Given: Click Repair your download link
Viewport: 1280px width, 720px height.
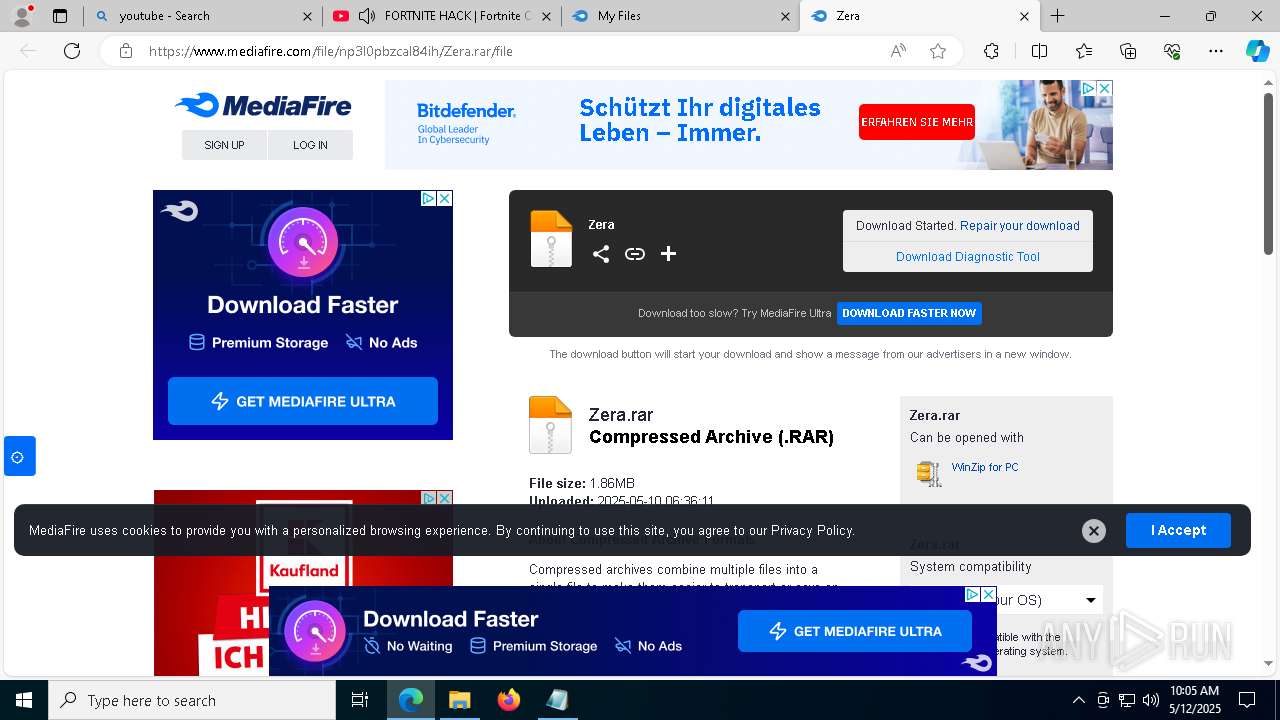Looking at the screenshot, I should tap(1019, 226).
